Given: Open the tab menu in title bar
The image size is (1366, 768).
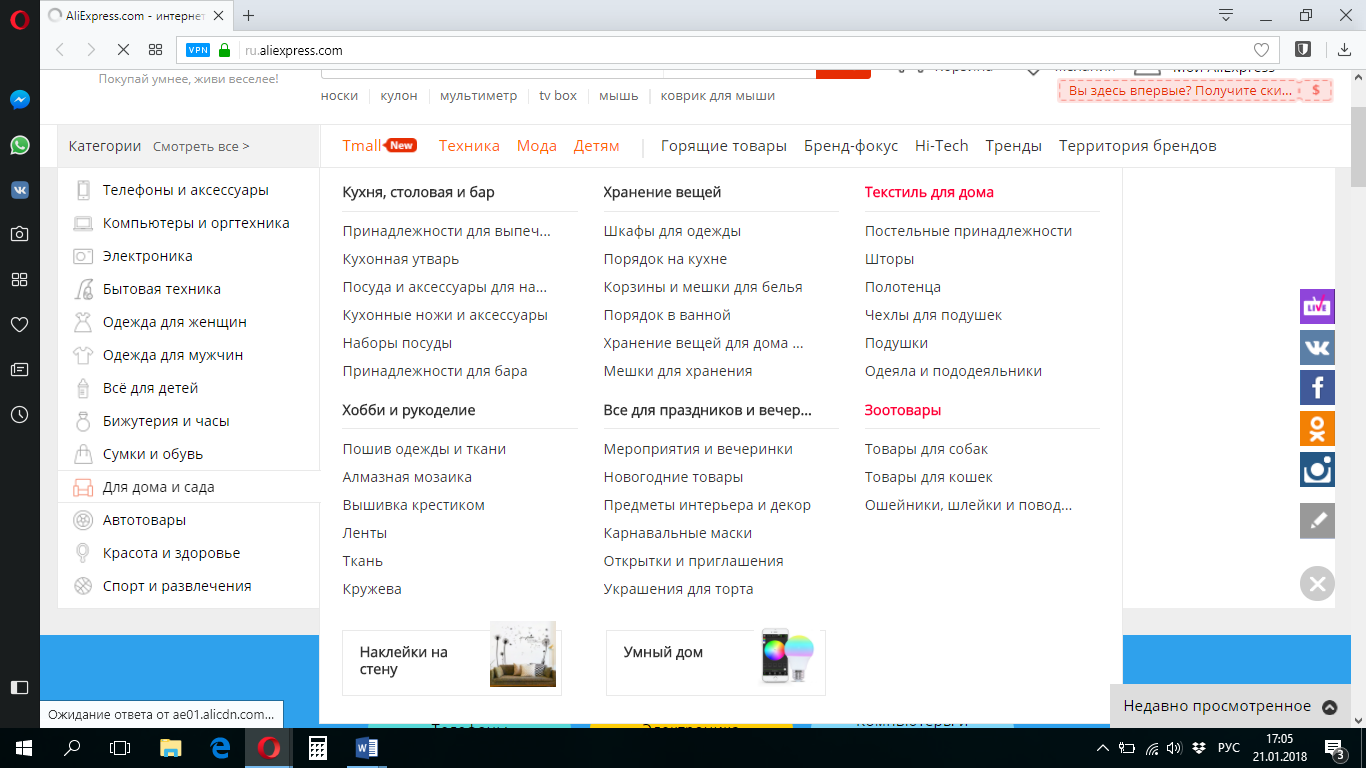Looking at the screenshot, I should click(x=1226, y=15).
